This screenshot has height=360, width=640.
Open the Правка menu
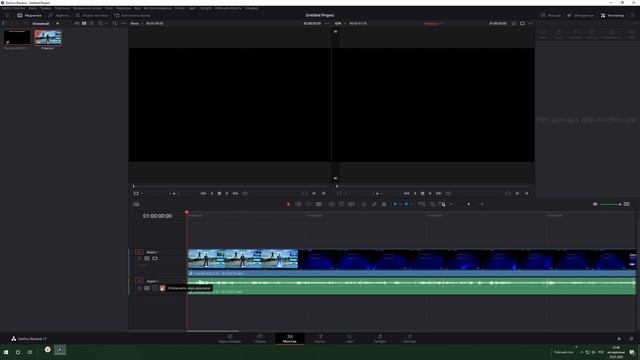[45, 8]
